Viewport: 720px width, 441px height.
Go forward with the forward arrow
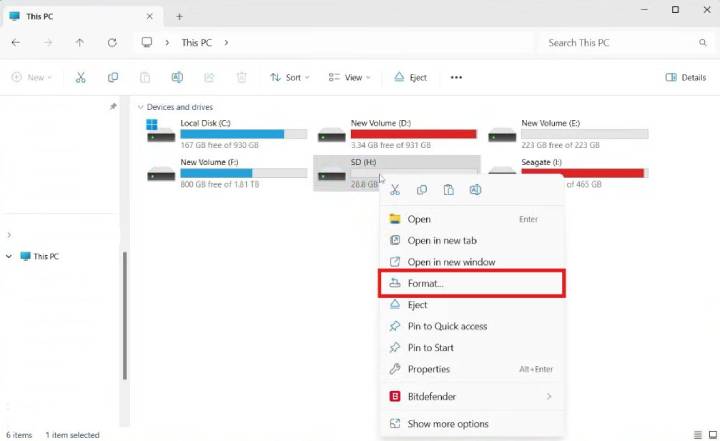[48, 43]
